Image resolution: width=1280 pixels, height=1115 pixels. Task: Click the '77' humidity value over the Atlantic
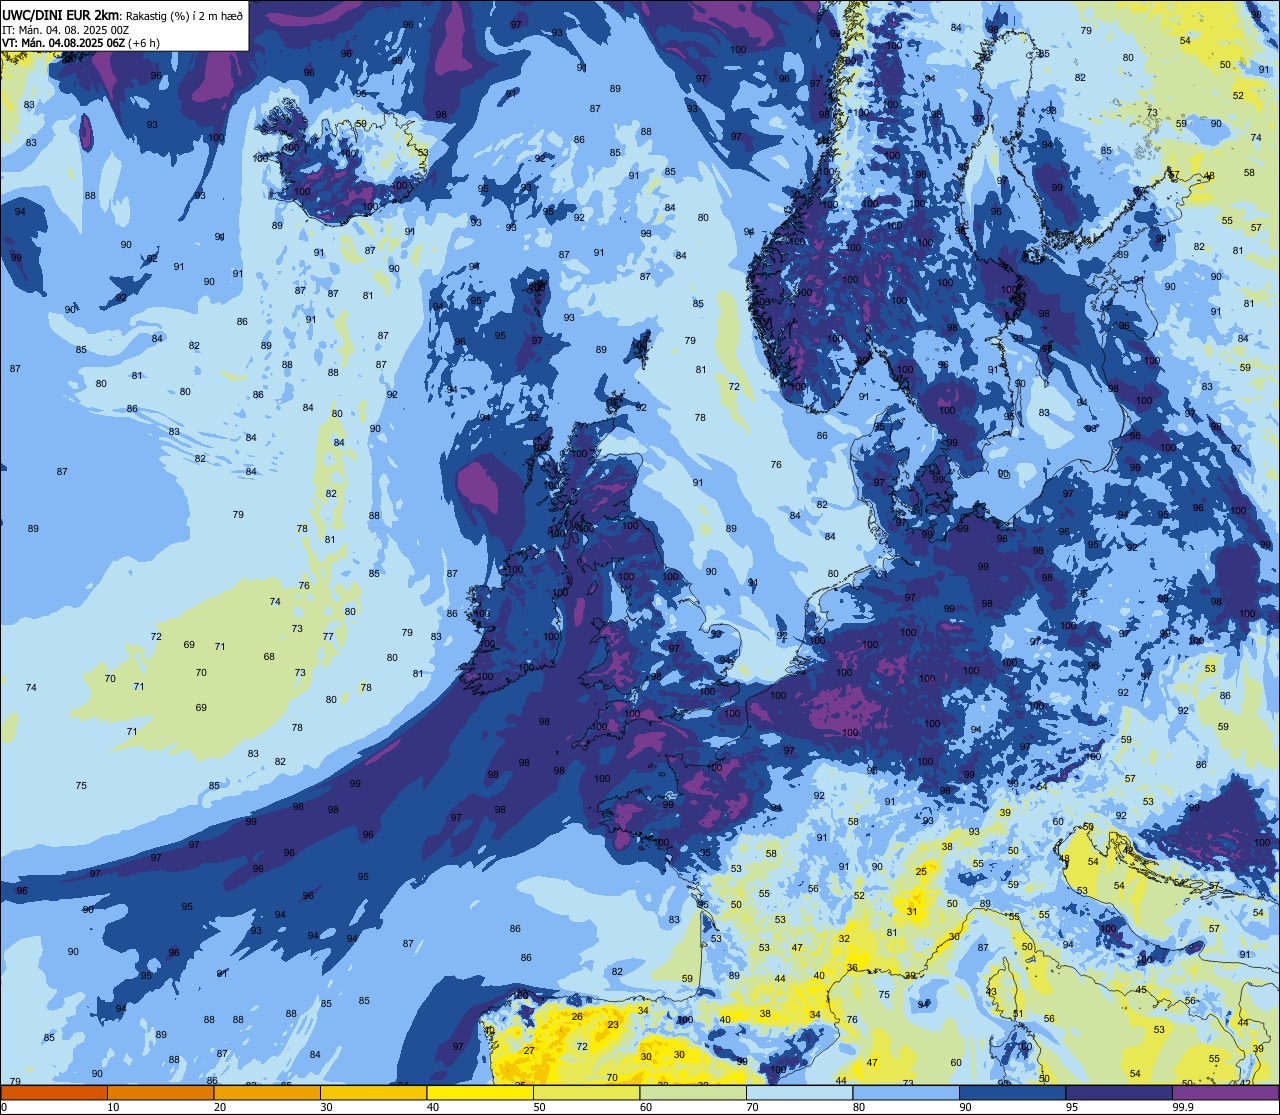point(328,636)
